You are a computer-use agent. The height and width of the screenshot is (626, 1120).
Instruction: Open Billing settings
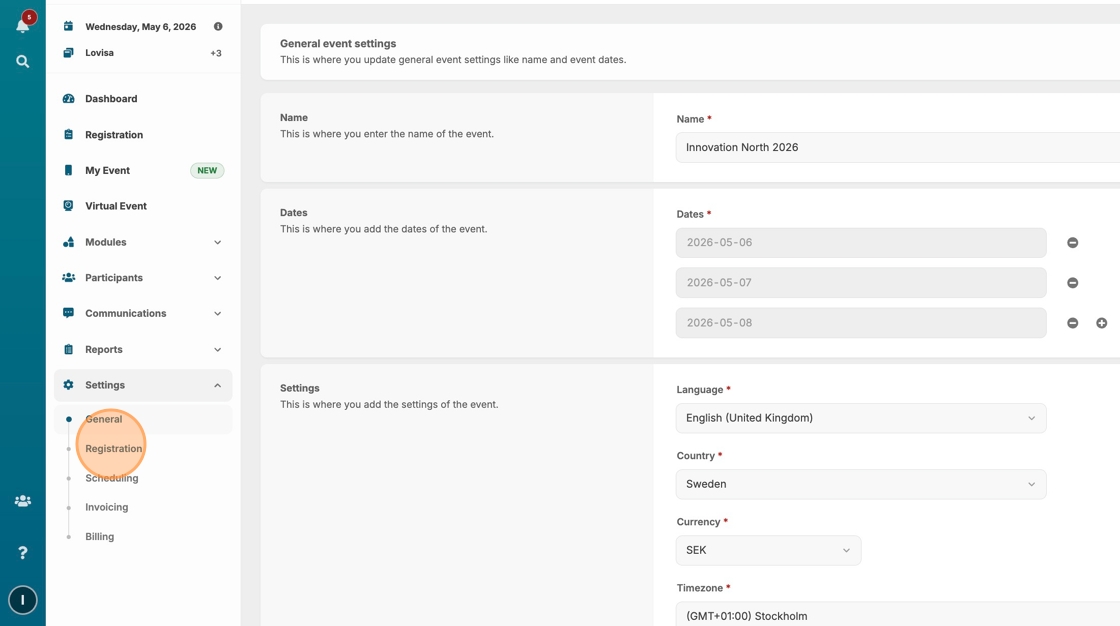point(99,537)
